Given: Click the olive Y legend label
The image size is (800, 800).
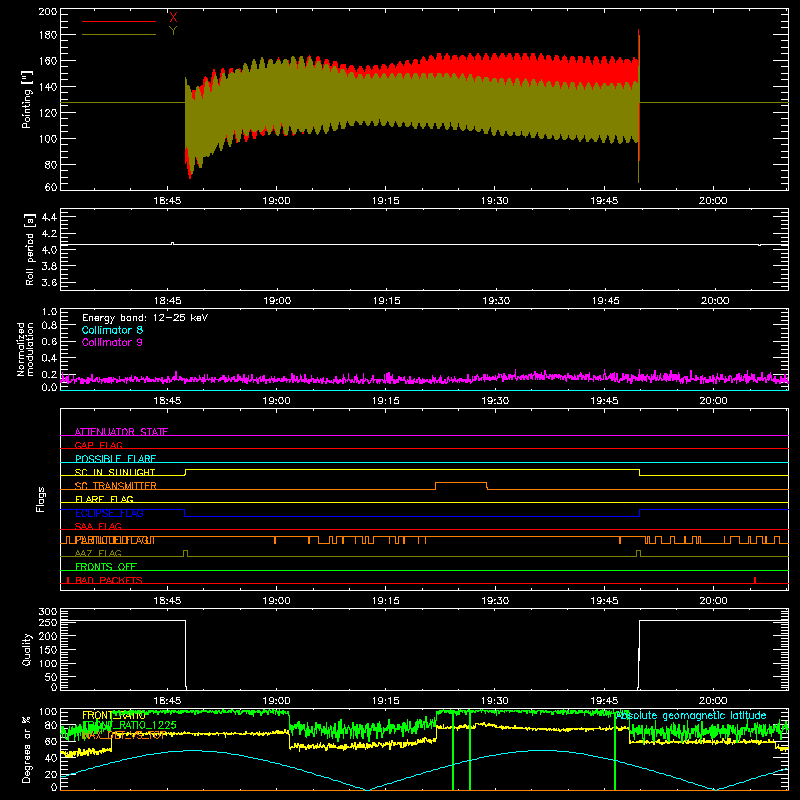Looking at the screenshot, I should (173, 30).
